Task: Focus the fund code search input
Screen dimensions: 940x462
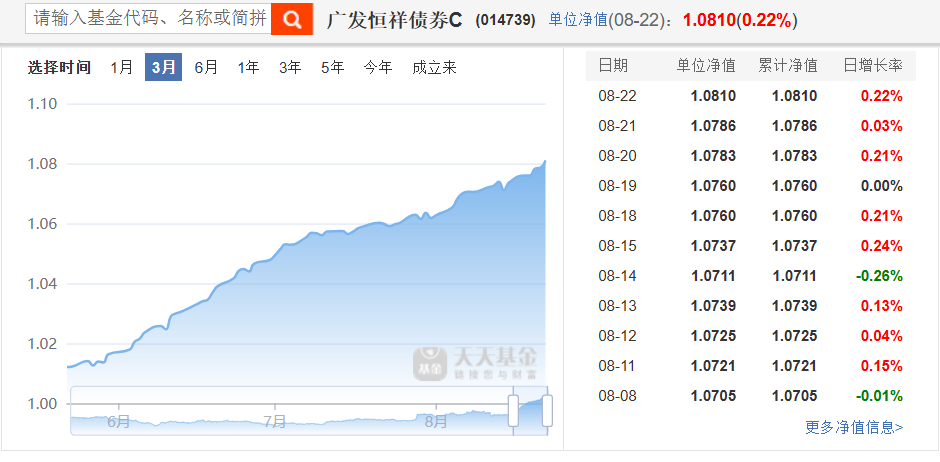Action: tap(148, 19)
